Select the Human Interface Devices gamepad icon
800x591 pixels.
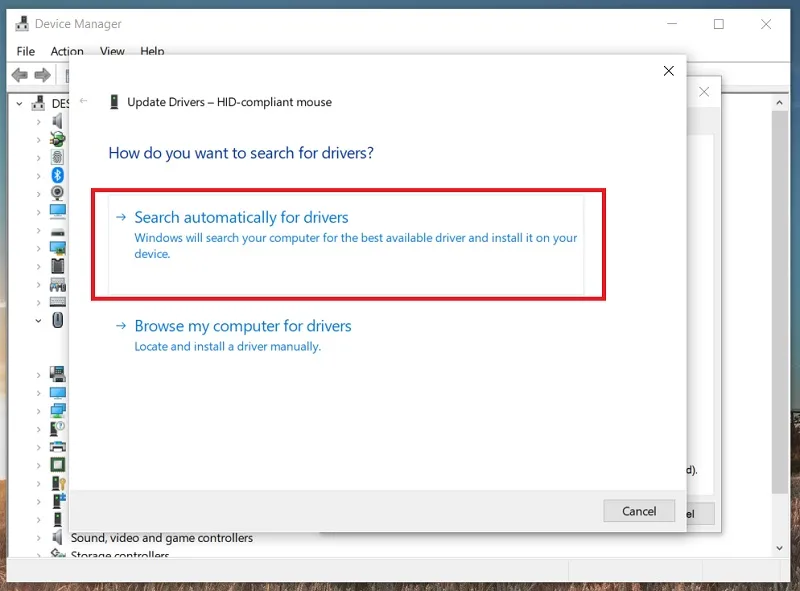tap(58, 285)
